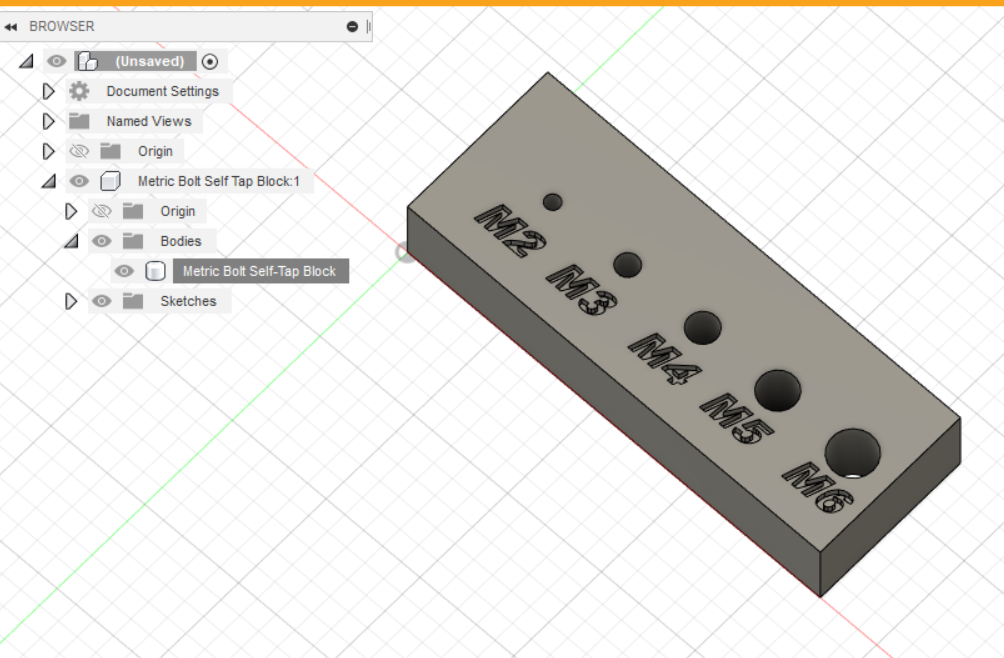Image resolution: width=1004 pixels, height=658 pixels.
Task: Activate the root component via its radio button
Action: [210, 61]
